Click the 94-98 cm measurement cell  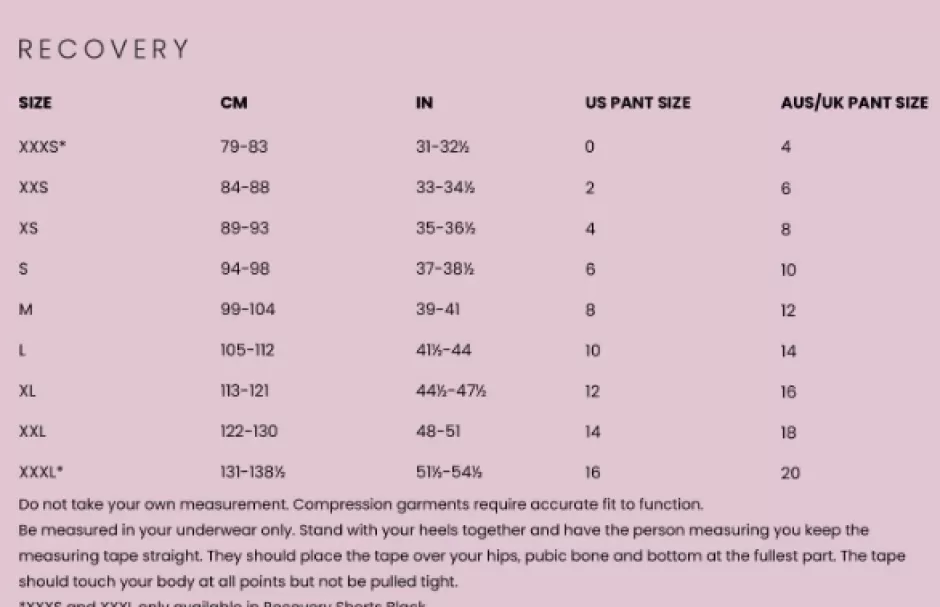point(245,269)
